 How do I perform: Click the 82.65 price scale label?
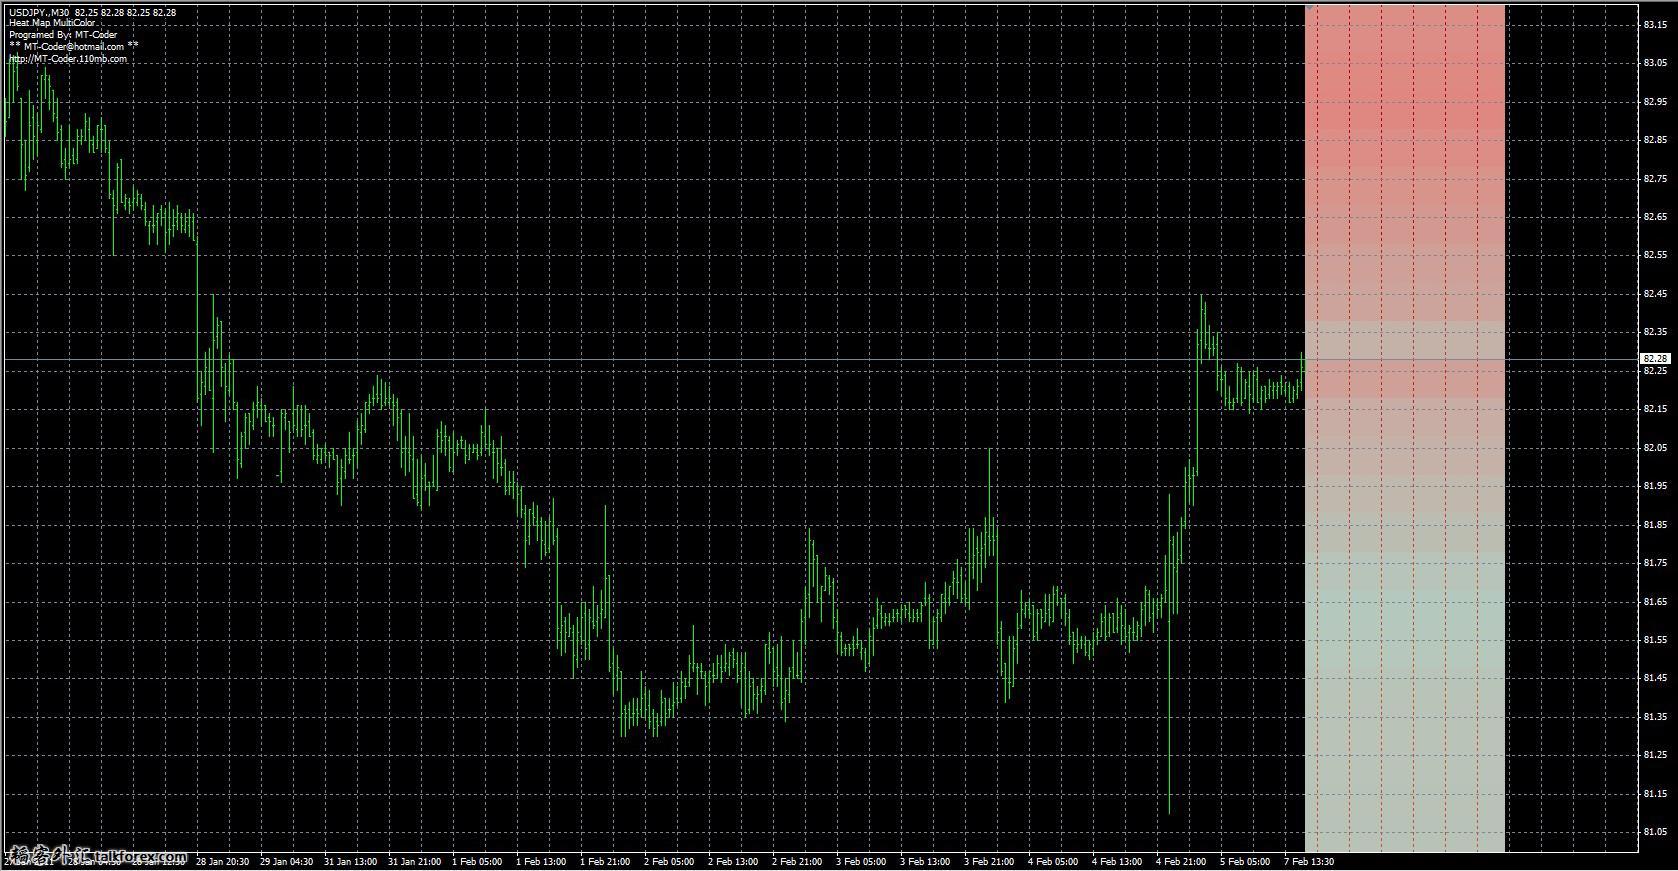click(1655, 216)
